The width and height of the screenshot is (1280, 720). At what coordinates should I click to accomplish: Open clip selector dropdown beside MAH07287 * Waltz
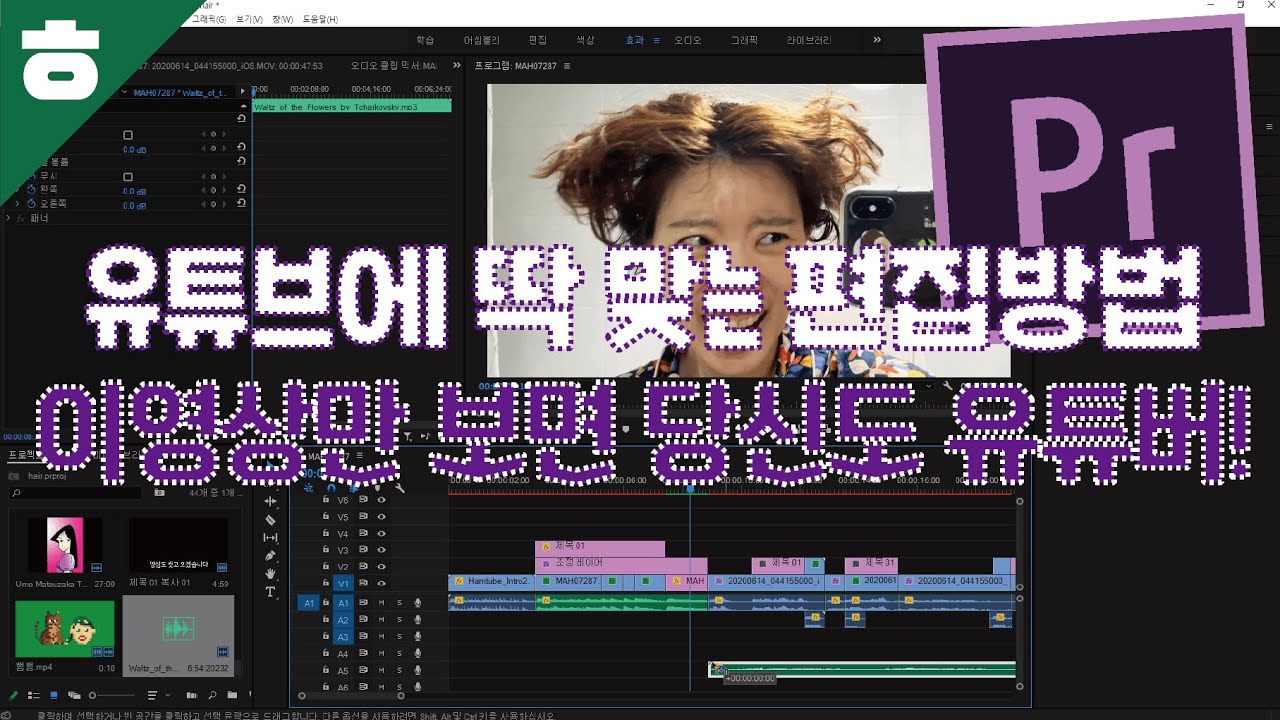(x=124, y=92)
